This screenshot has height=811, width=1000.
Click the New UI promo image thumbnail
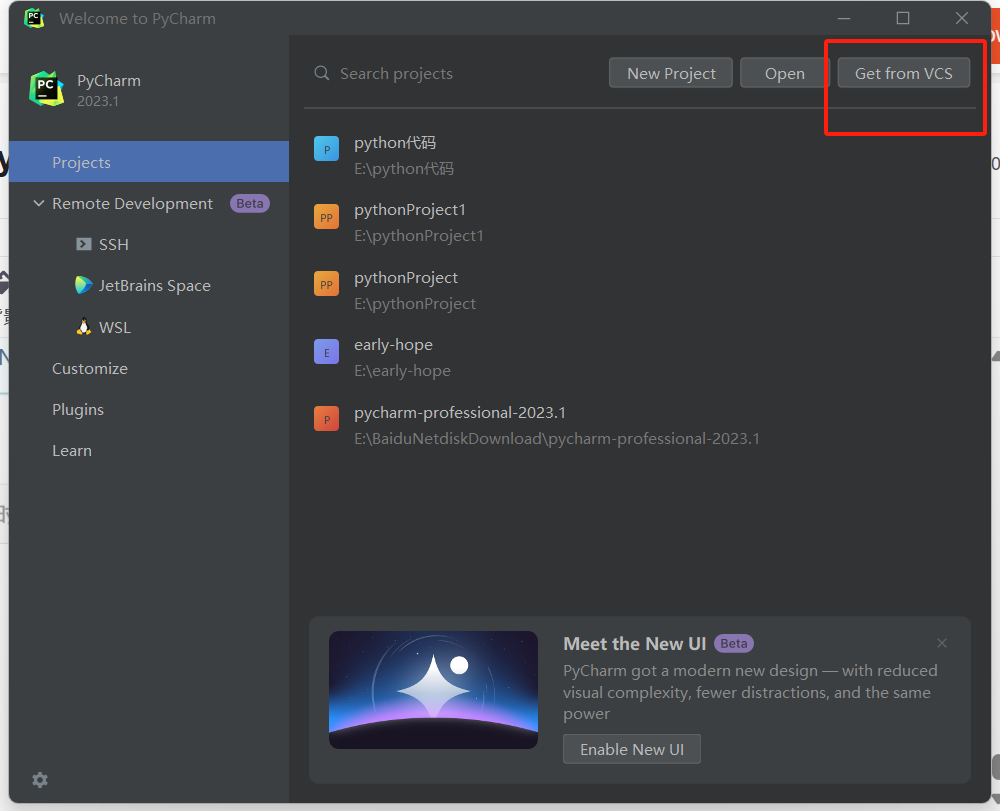433,690
